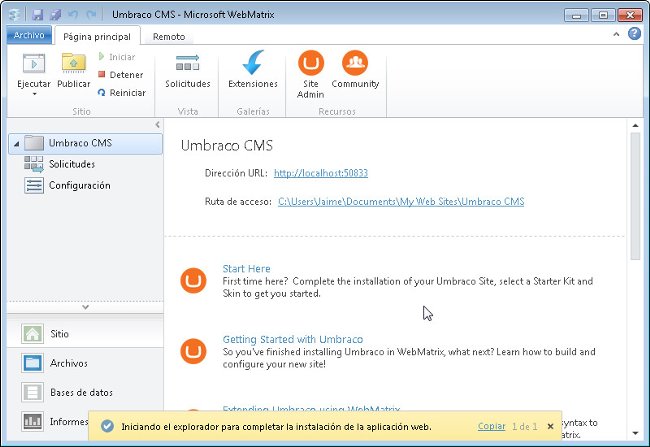Click the scrollbar up arrow

point(635,125)
